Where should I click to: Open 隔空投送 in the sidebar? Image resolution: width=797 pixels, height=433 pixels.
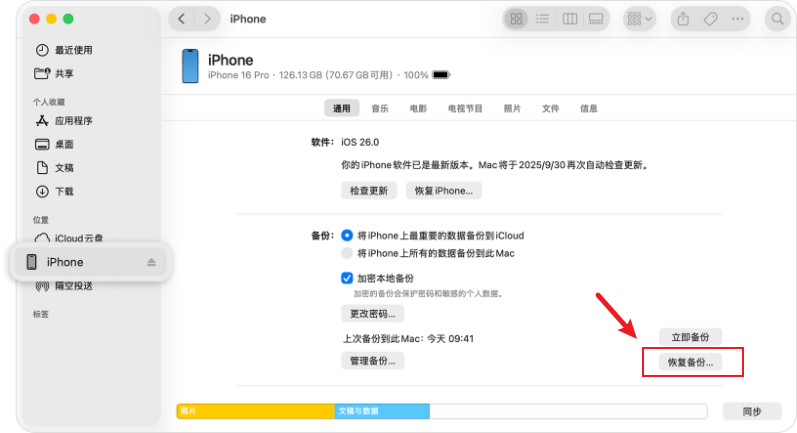tap(64, 286)
